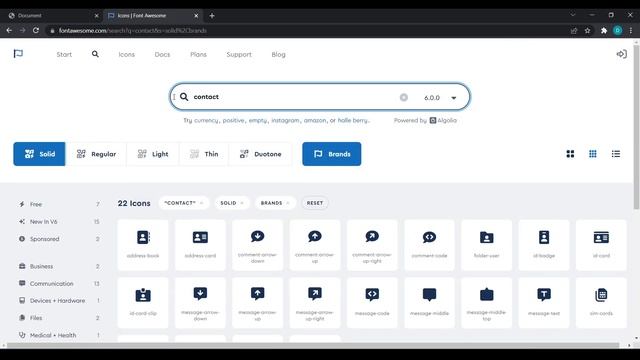
Task: Click the sign-in arrow icon
Action: click(622, 54)
